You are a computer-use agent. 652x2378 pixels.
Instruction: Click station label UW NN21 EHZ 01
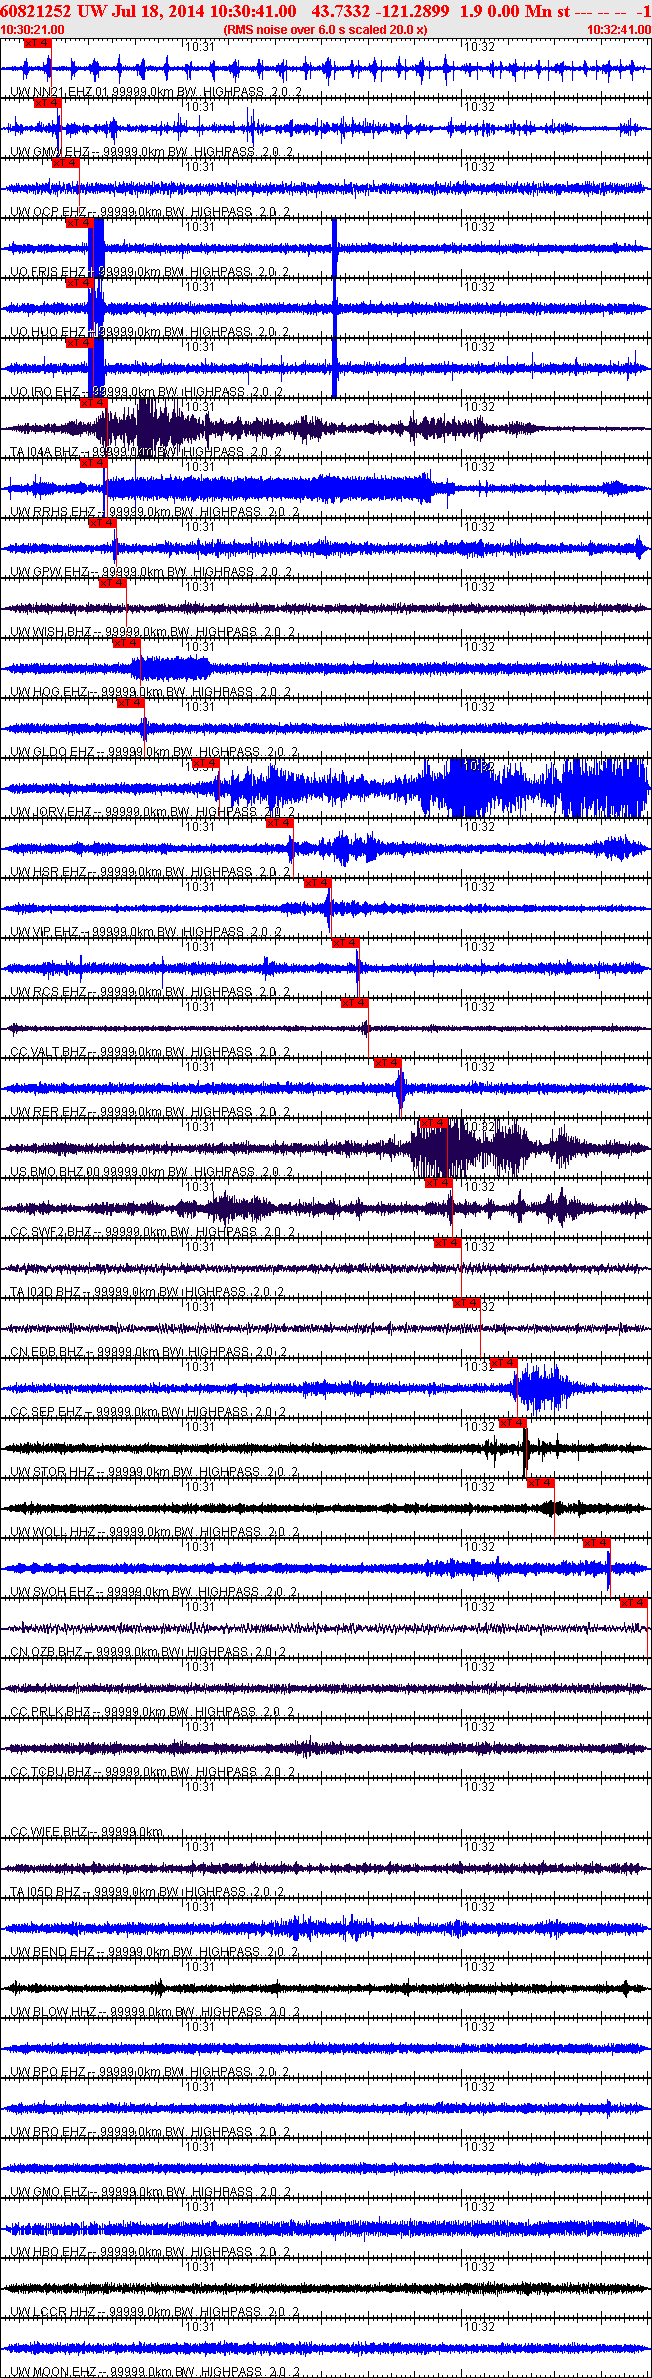(59, 92)
